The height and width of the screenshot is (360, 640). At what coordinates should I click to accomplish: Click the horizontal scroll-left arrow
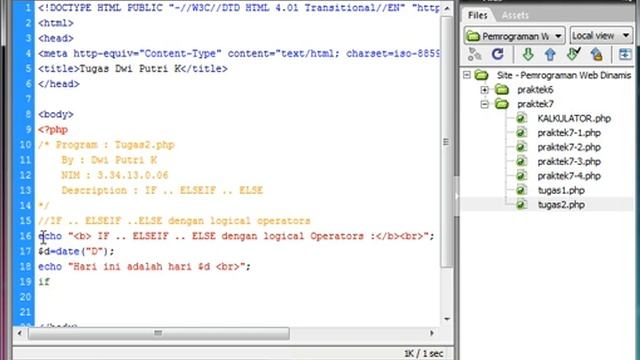pos(19,333)
